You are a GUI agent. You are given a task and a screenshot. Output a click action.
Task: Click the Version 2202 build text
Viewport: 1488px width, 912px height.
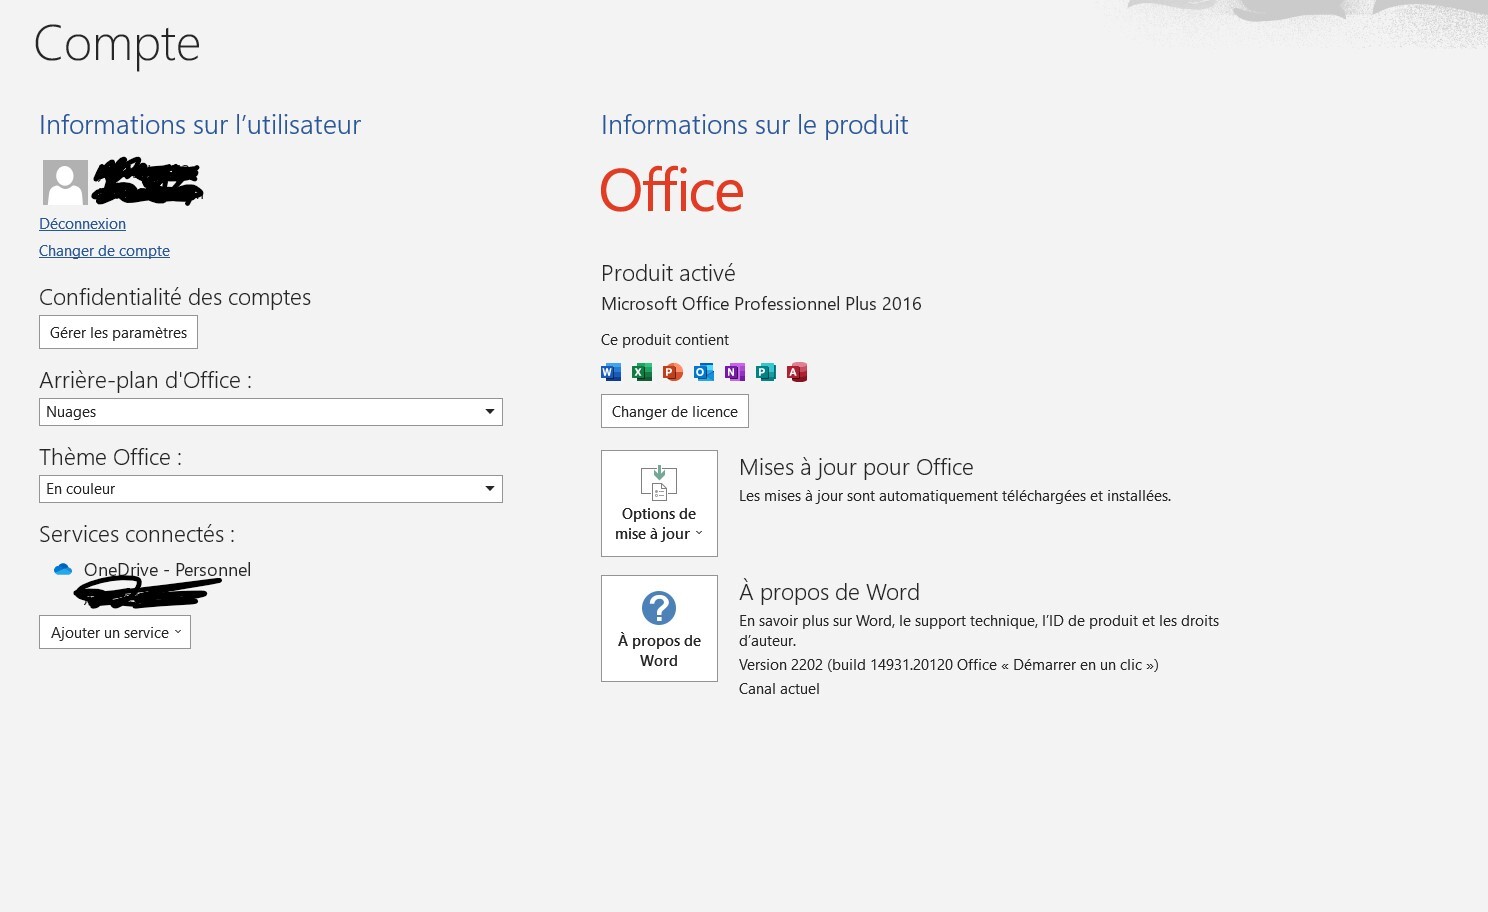coord(948,665)
